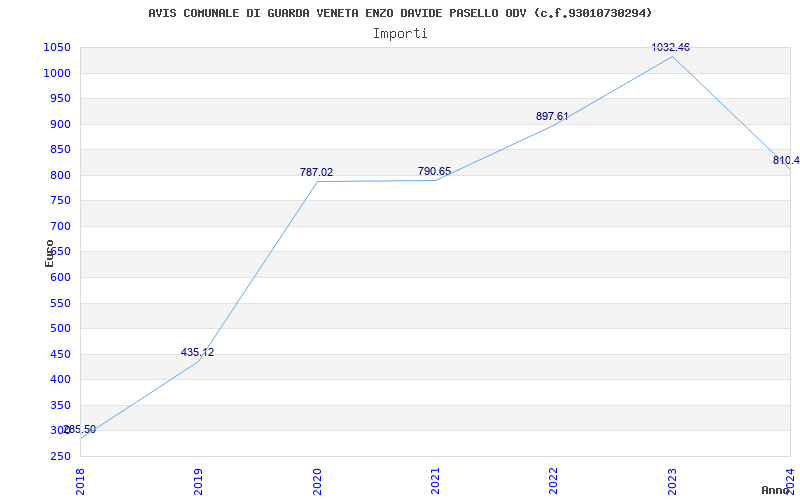Click the 850 y-axis tick label
The width and height of the screenshot is (800, 500).
coord(60,150)
